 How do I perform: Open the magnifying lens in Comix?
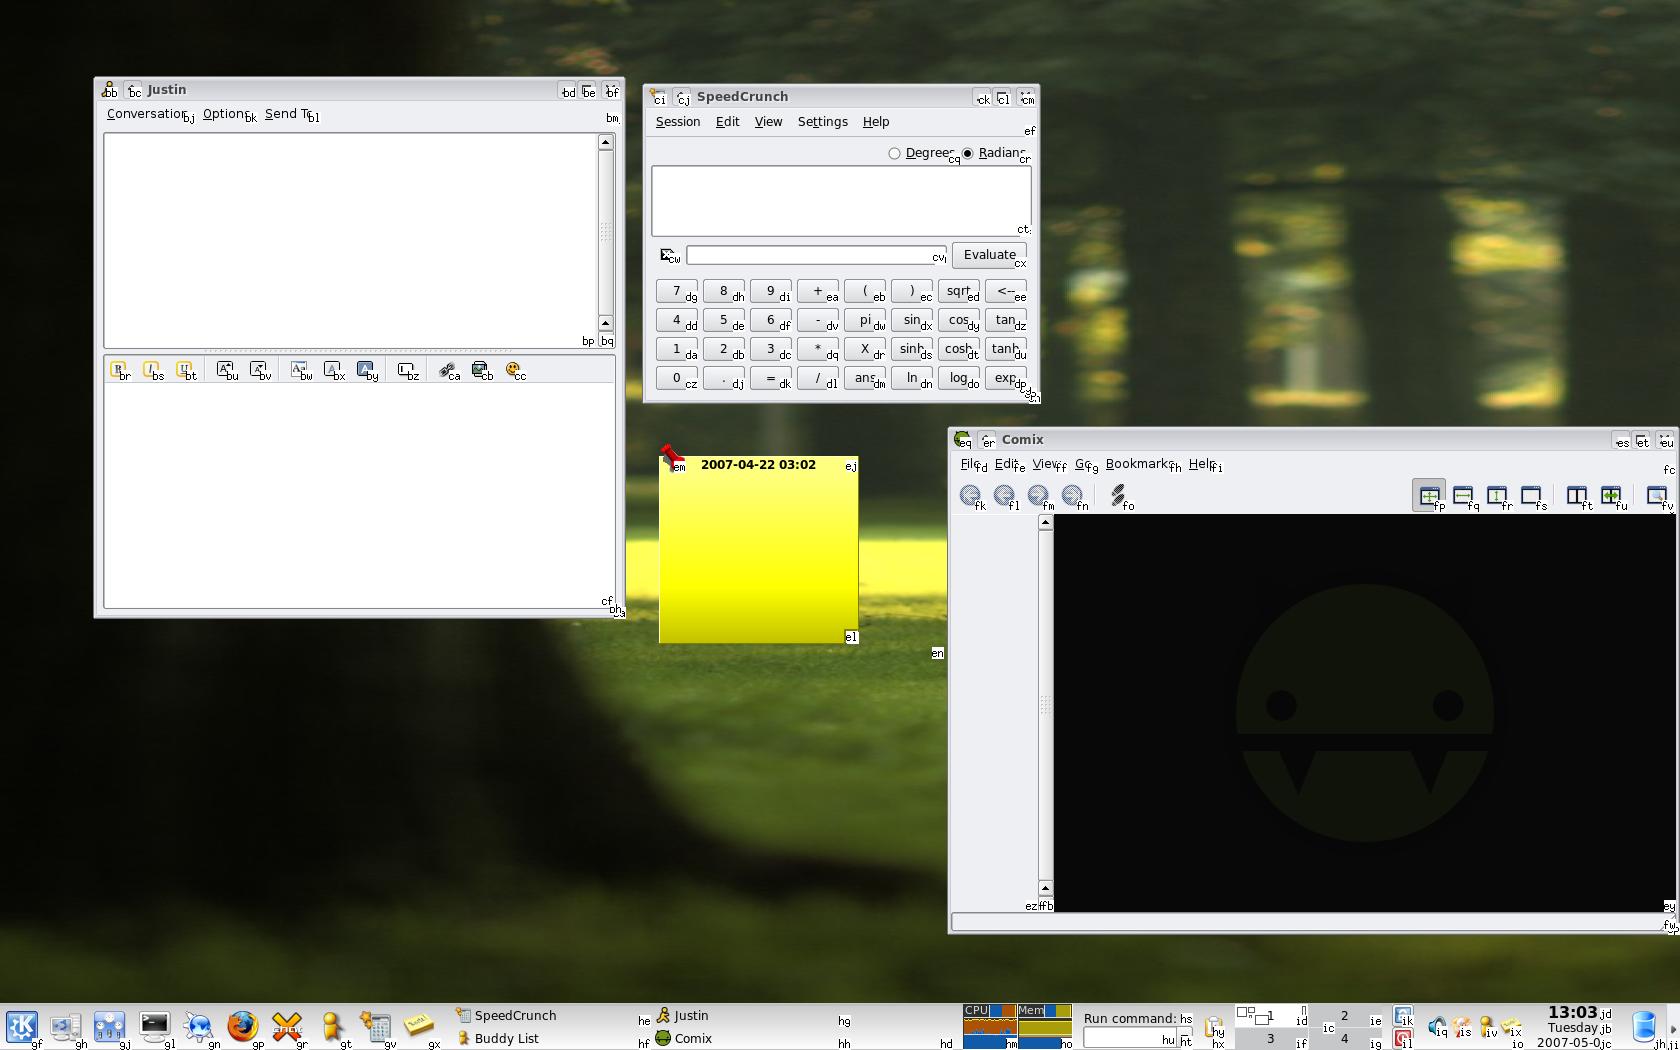1657,495
